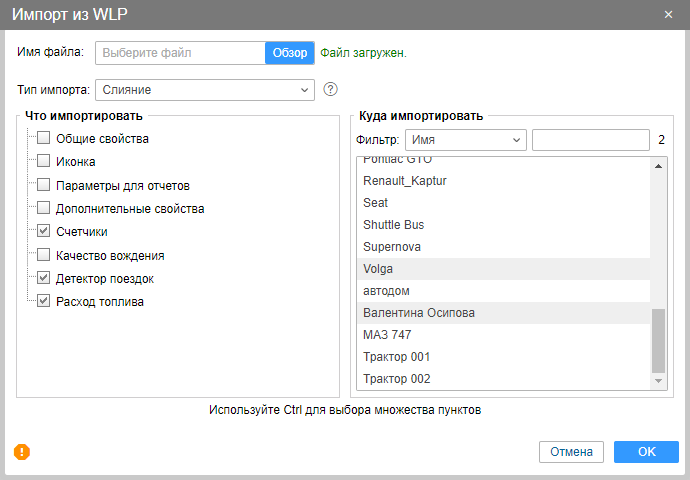Enable the Общие свойства checkbox
This screenshot has height=480, width=690.
click(43, 139)
